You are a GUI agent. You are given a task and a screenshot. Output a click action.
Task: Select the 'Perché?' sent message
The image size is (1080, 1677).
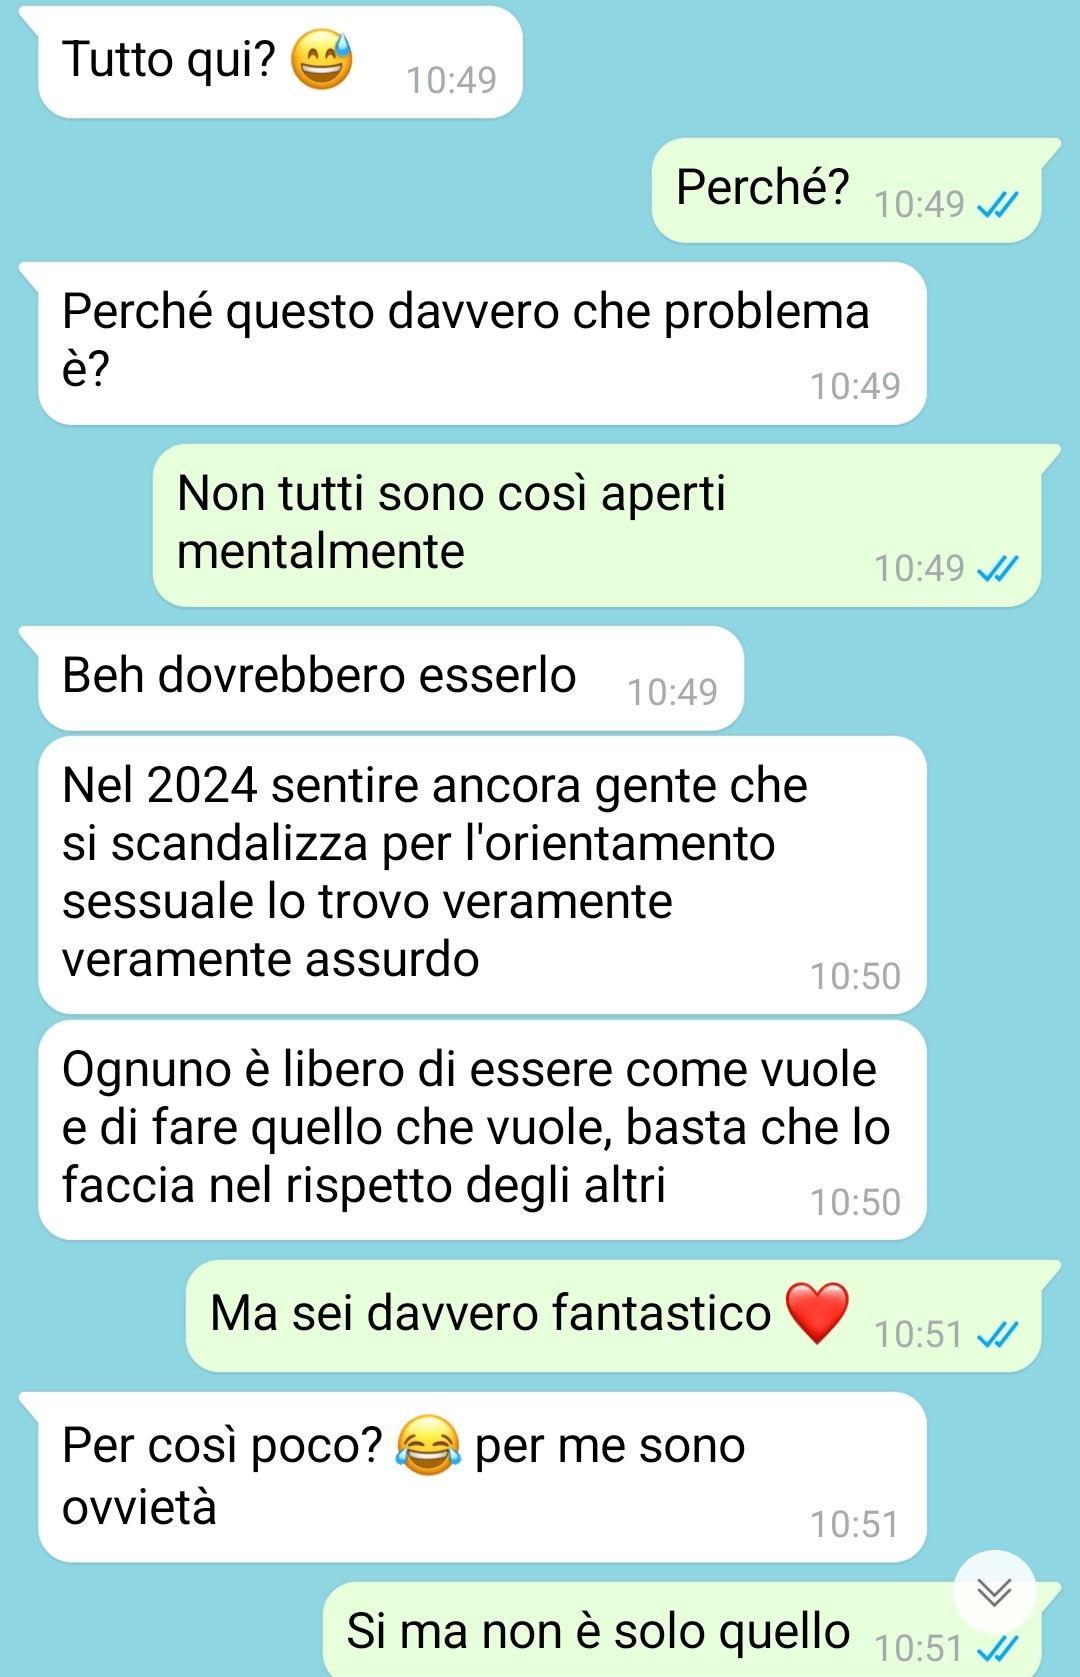847,190
